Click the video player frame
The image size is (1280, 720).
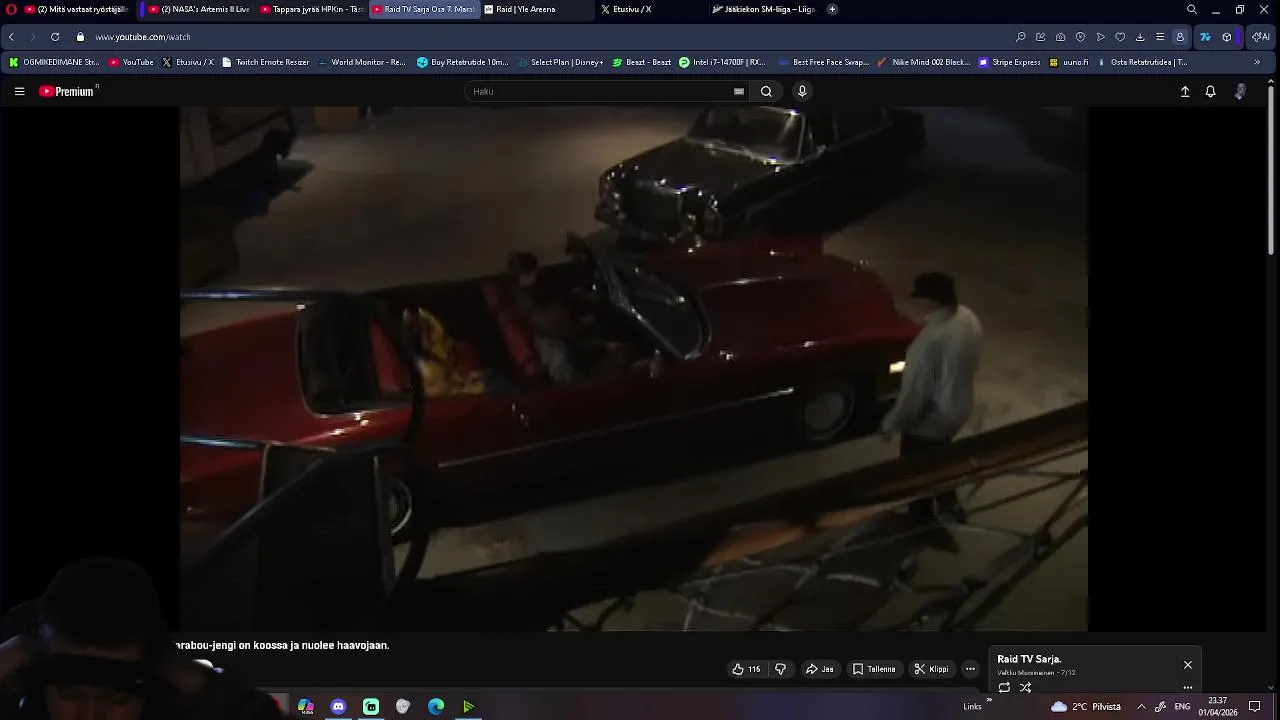634,368
